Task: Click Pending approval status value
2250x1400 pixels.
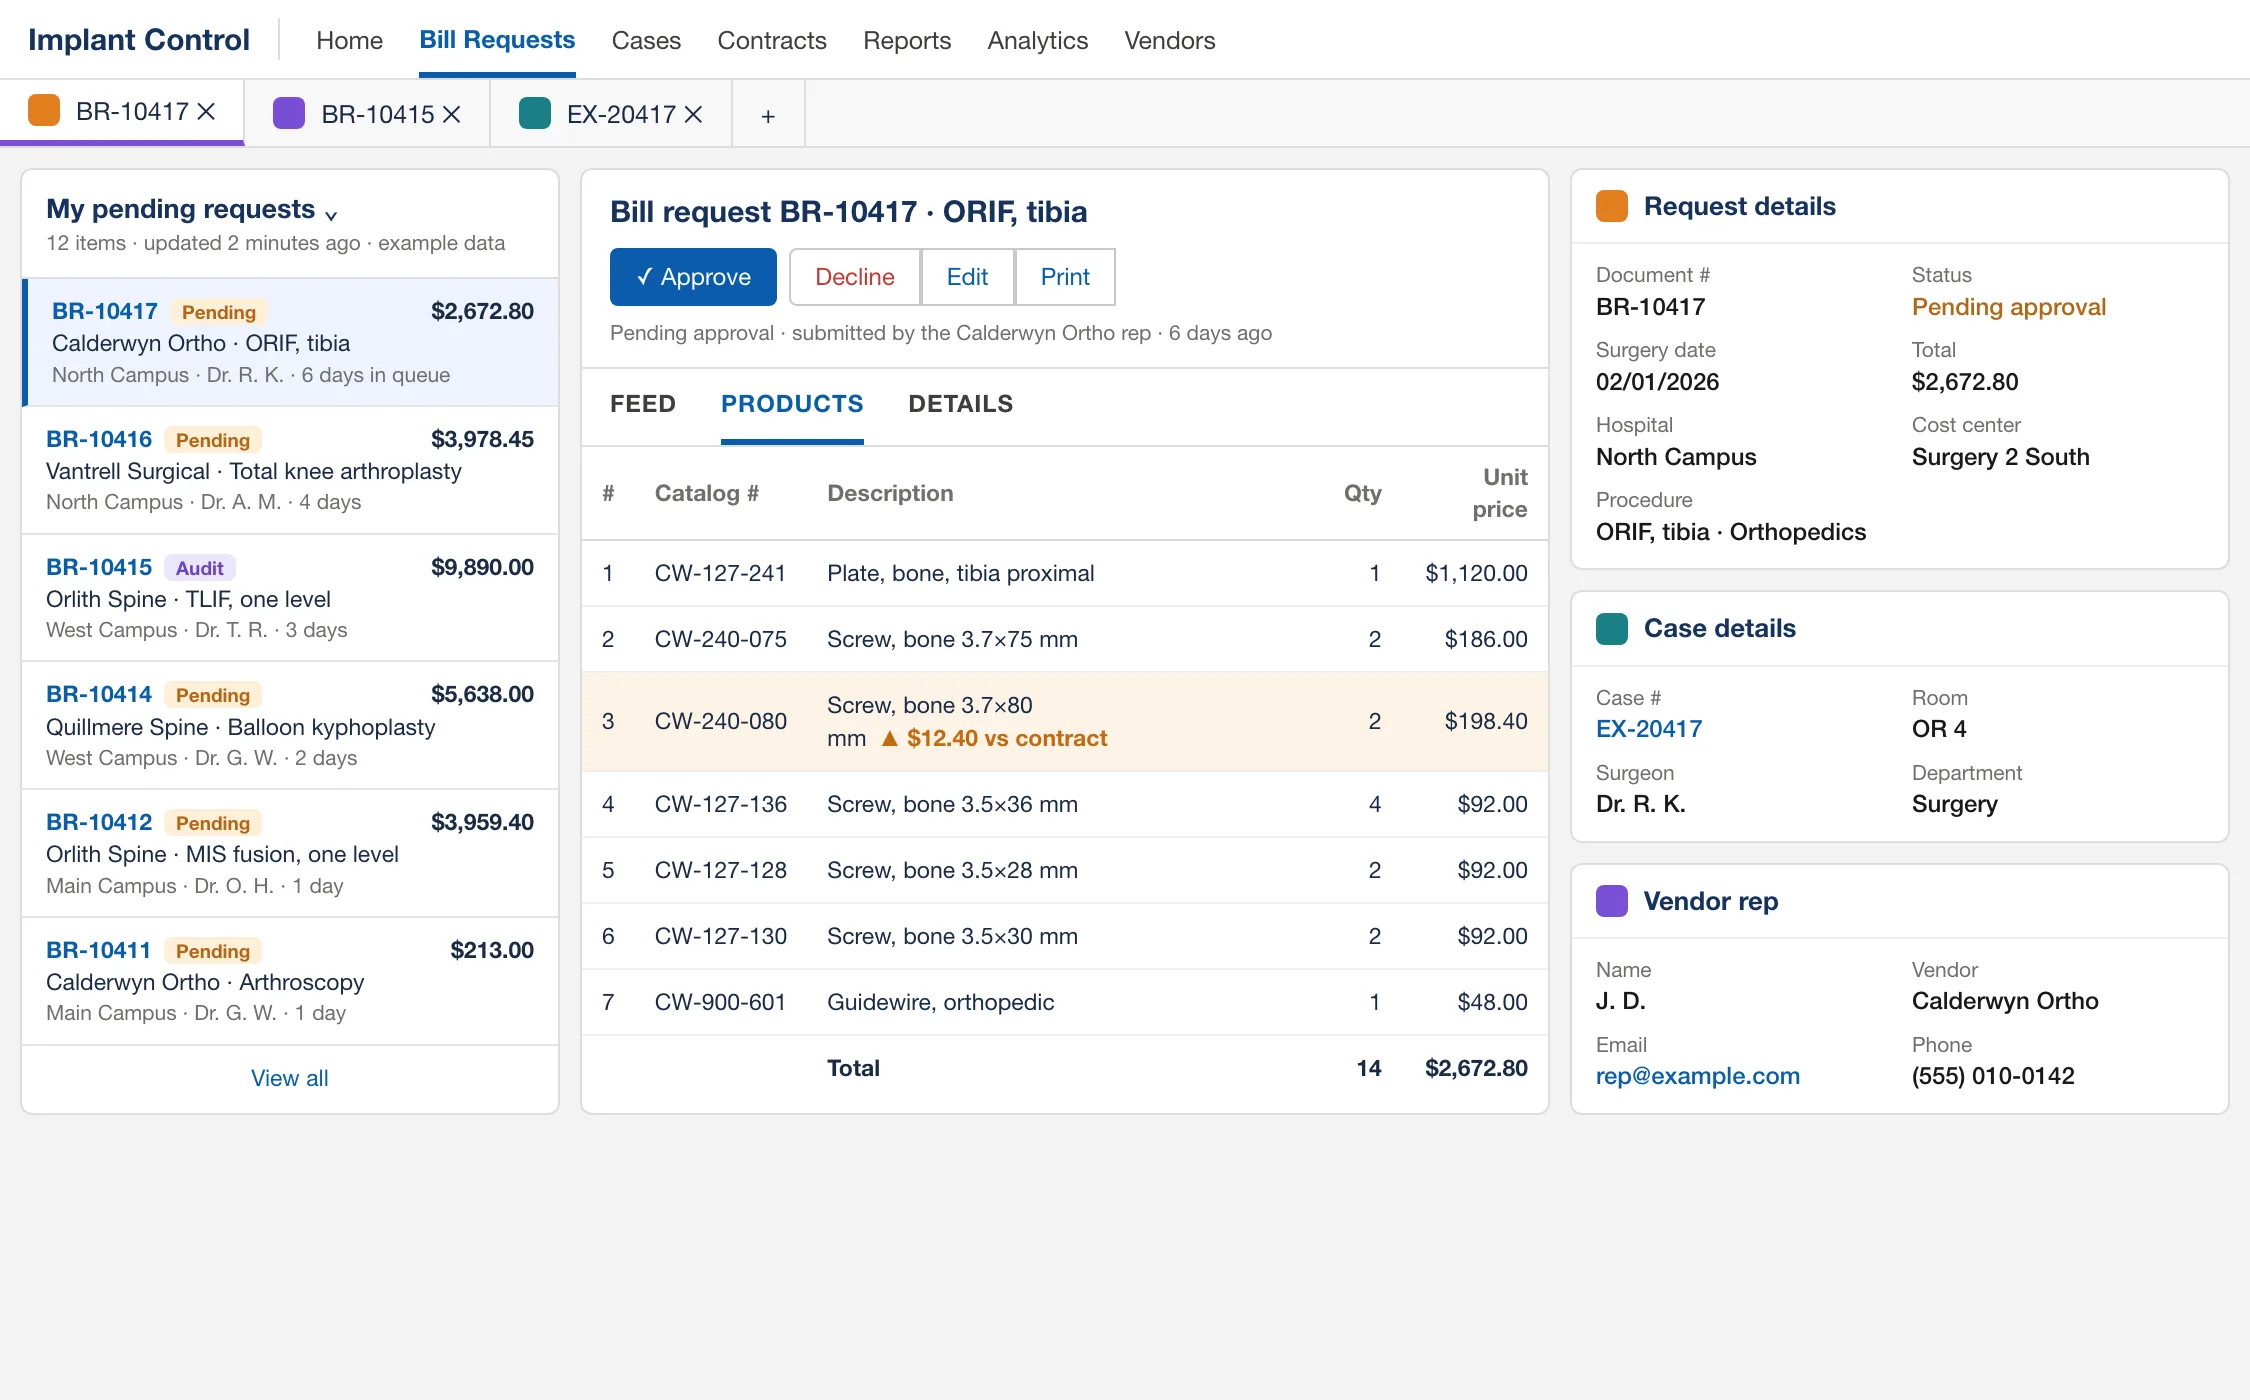Action: [2009, 307]
